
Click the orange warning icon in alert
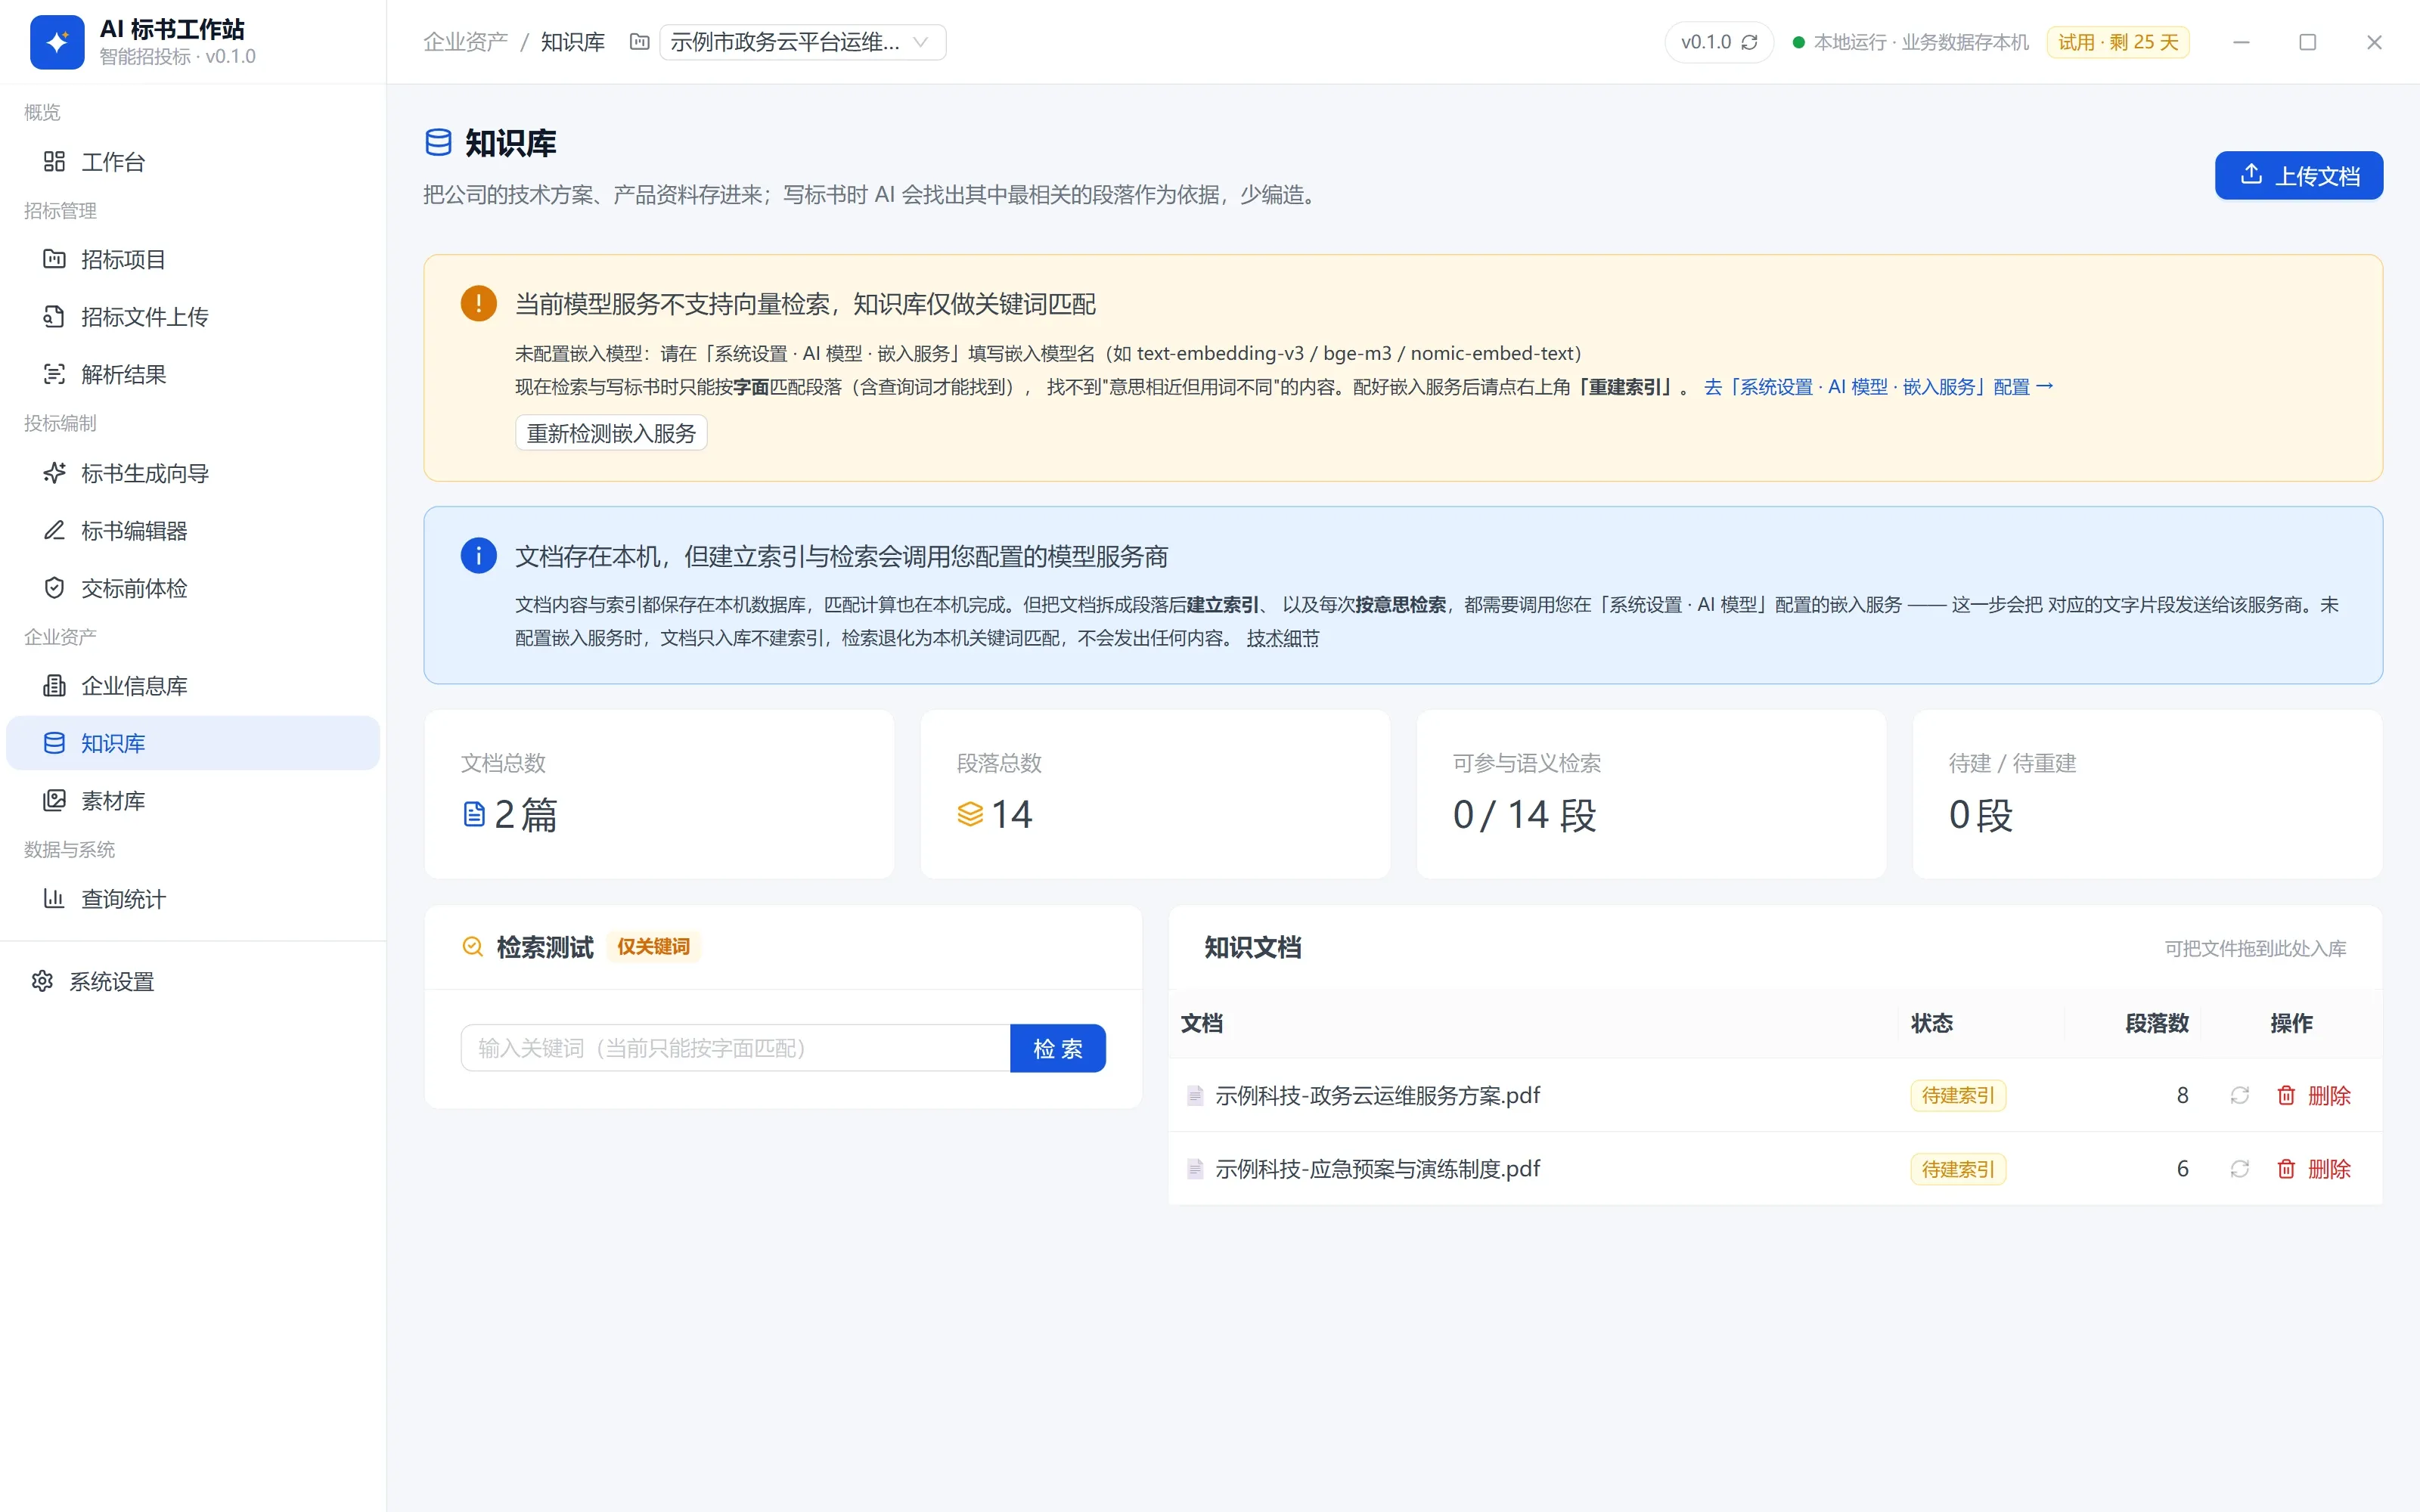click(478, 303)
